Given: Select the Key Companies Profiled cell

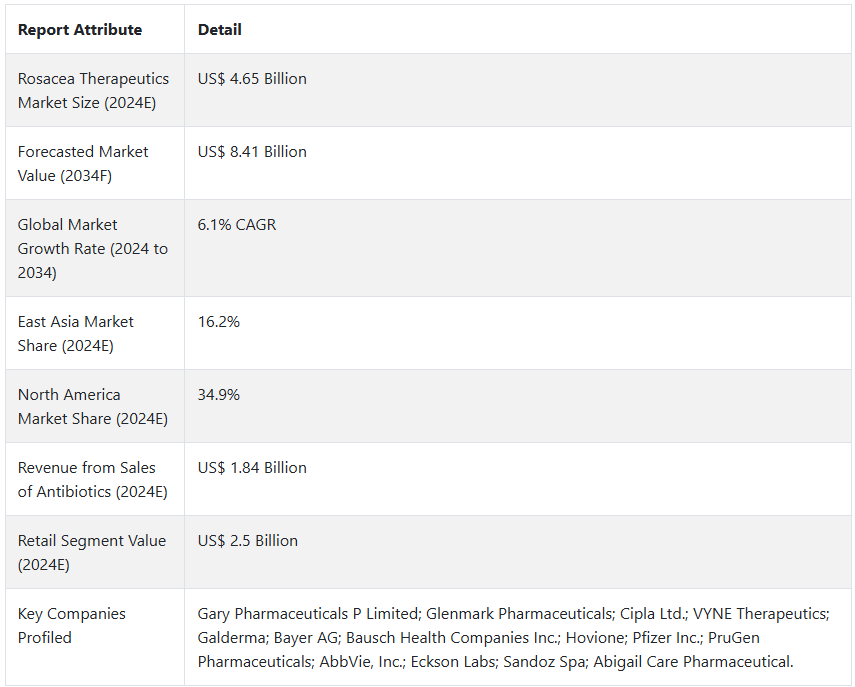Looking at the screenshot, I should click(x=95, y=637).
